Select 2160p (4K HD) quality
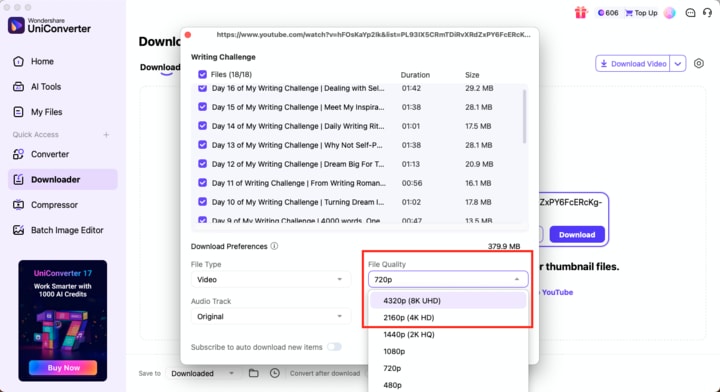The width and height of the screenshot is (720, 392). (448, 317)
